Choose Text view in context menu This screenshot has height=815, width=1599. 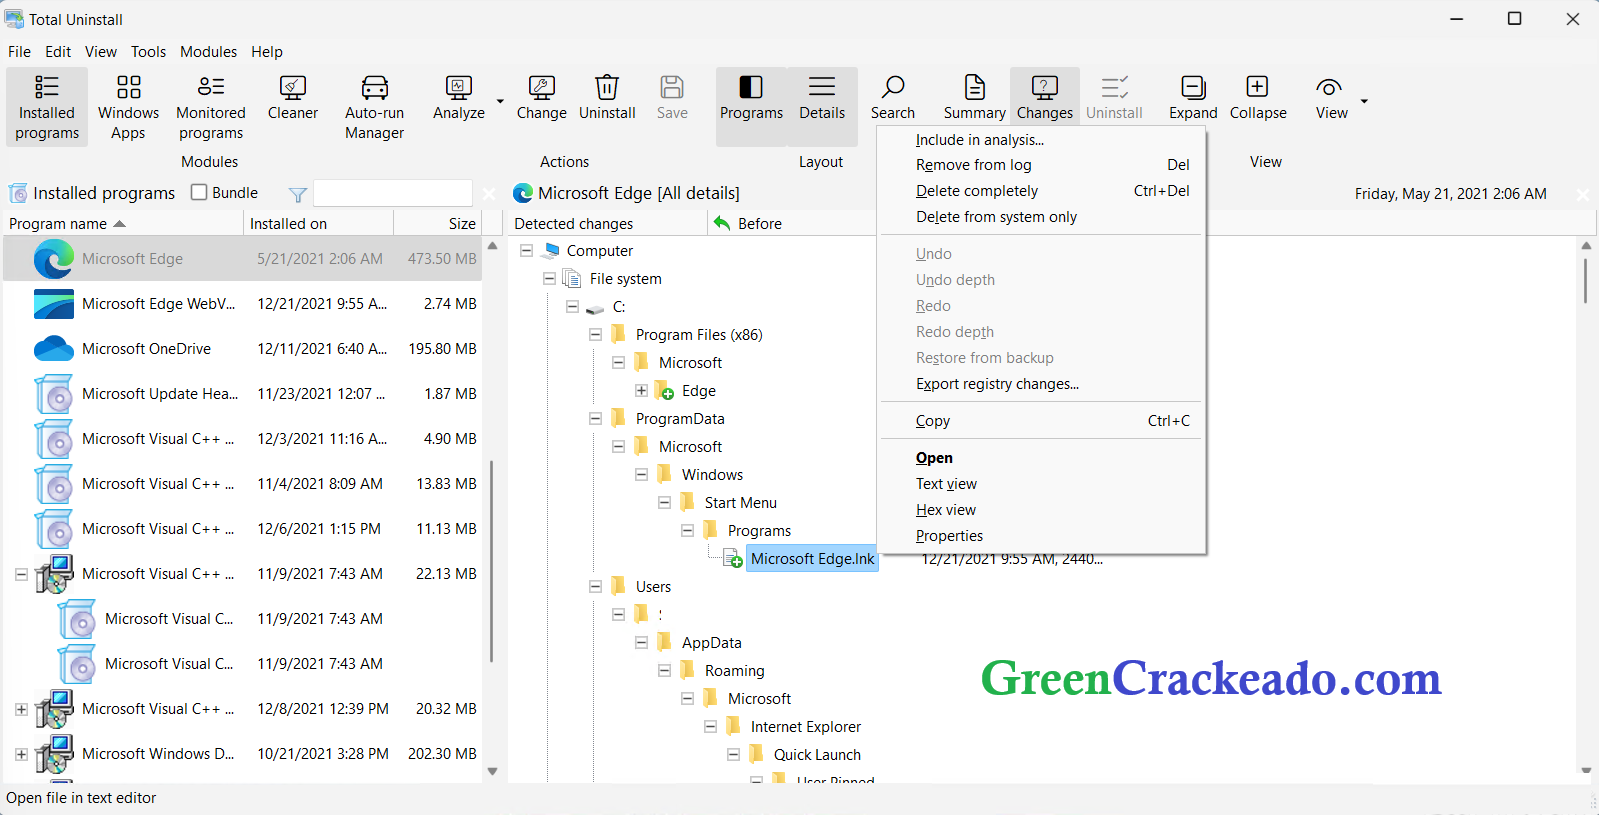click(x=1041, y=484)
